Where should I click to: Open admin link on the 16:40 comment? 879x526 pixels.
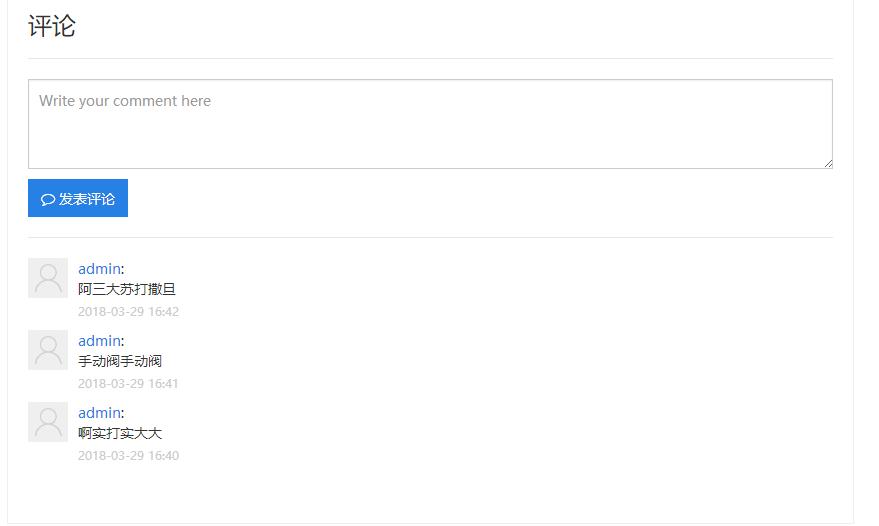(x=99, y=413)
